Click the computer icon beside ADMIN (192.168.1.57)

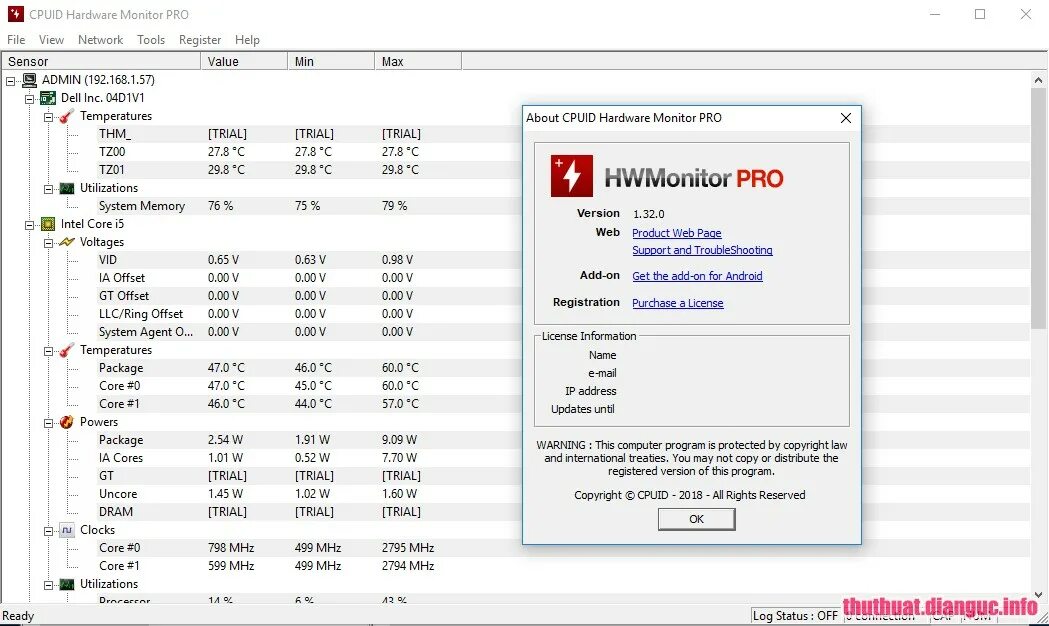29,80
